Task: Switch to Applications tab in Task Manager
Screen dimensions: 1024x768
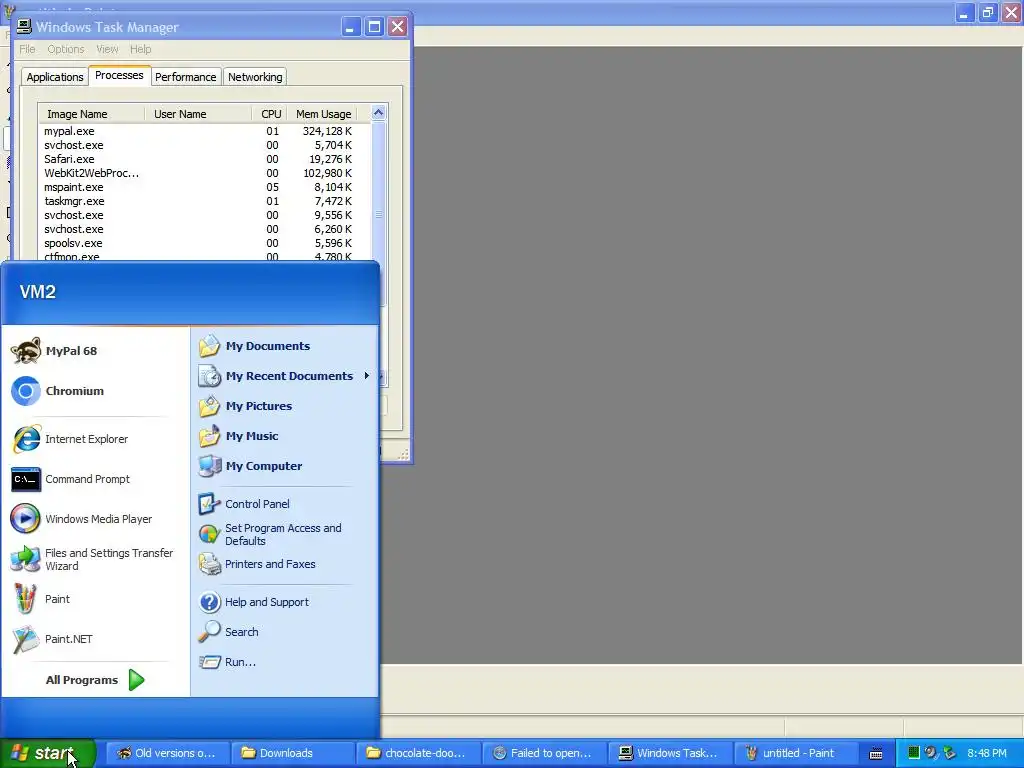Action: click(55, 77)
